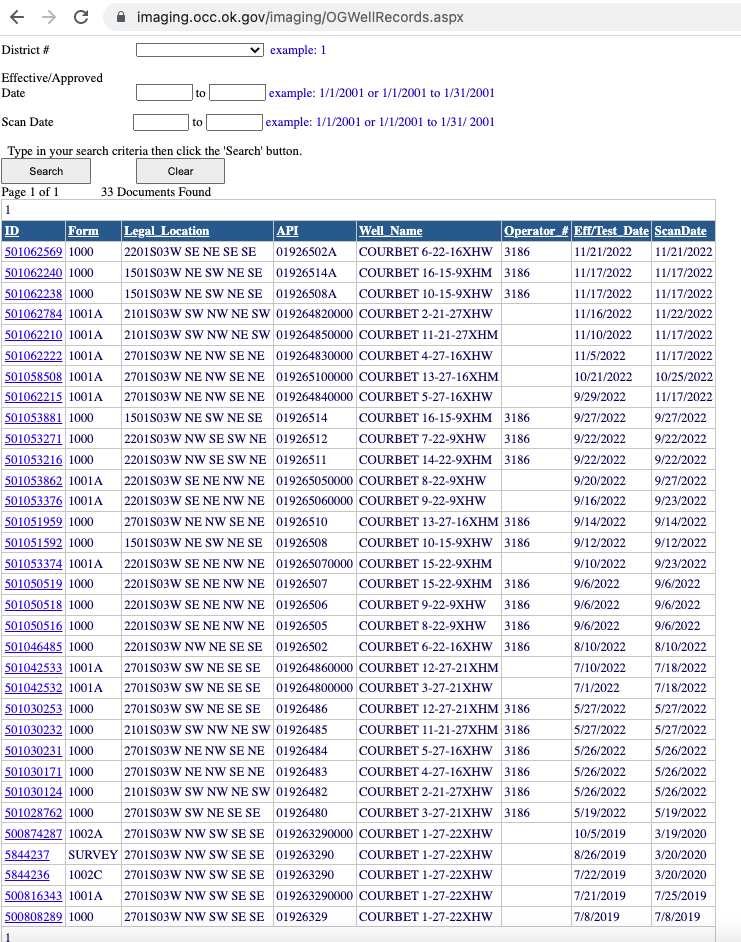Open document ID 501058508
Screen dimensions: 741x942
[34, 377]
